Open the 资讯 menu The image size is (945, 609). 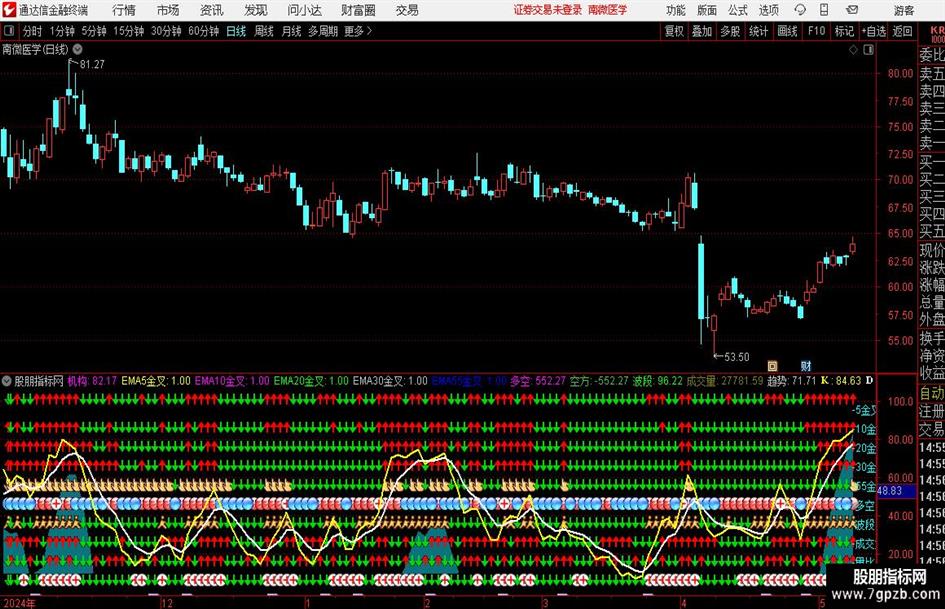[212, 10]
